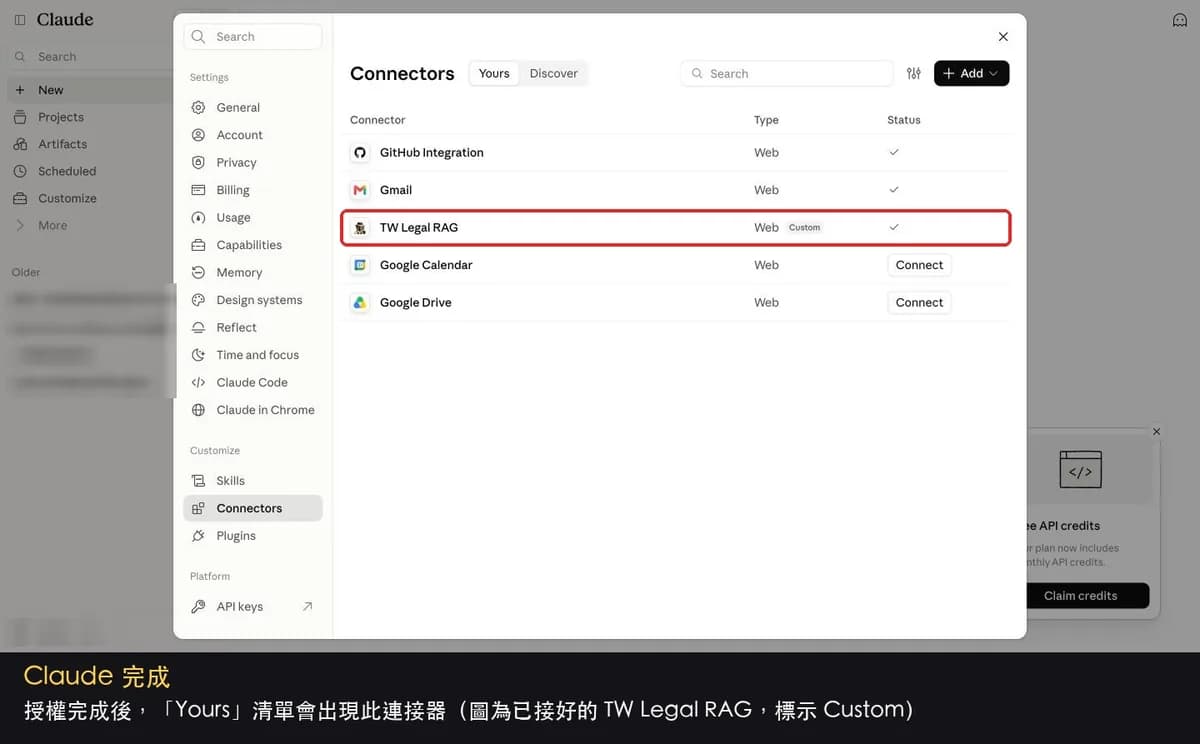This screenshot has width=1200, height=744.
Task: Click the Claude in Chrome globe icon
Action: pyautogui.click(x=198, y=410)
